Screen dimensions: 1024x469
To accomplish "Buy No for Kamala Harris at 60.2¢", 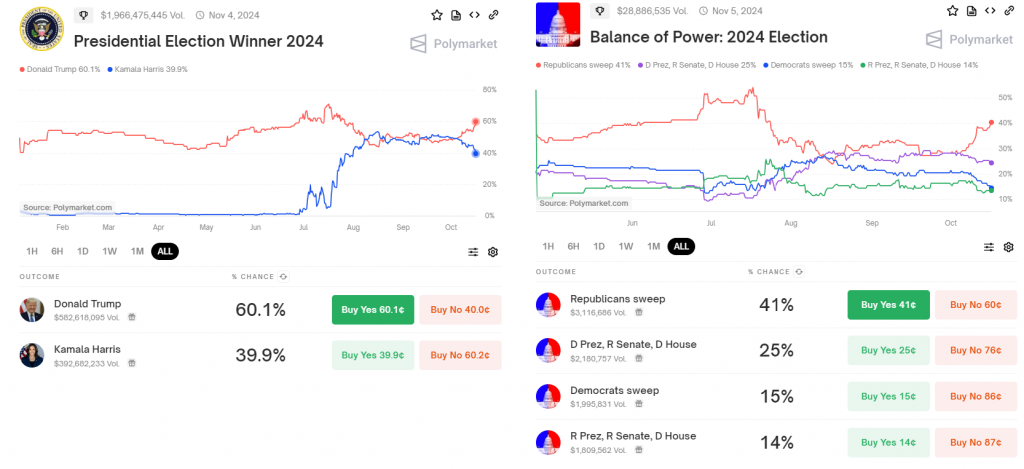I will pyautogui.click(x=460, y=355).
